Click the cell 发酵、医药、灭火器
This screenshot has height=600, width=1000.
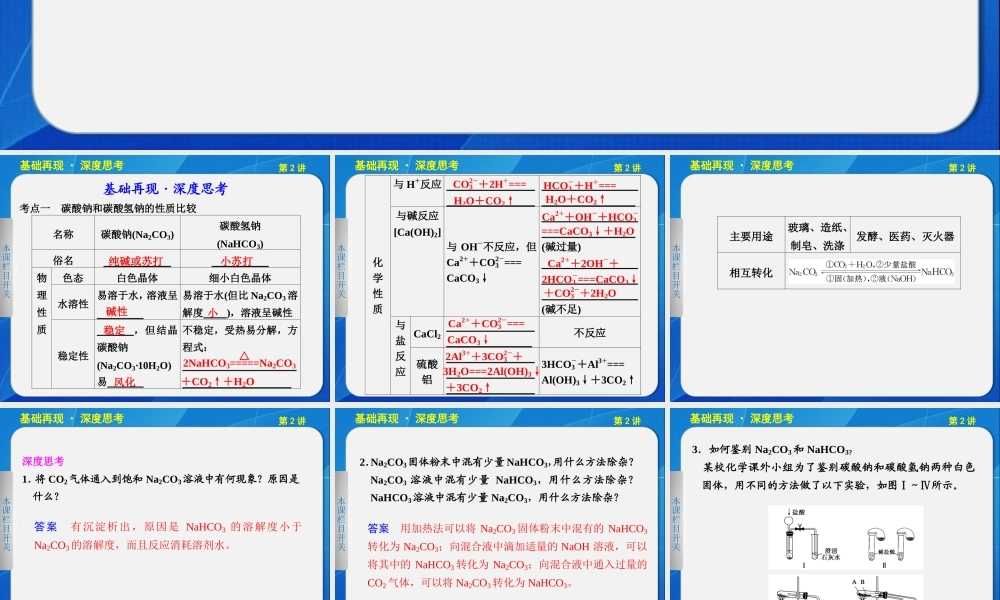(x=905, y=236)
